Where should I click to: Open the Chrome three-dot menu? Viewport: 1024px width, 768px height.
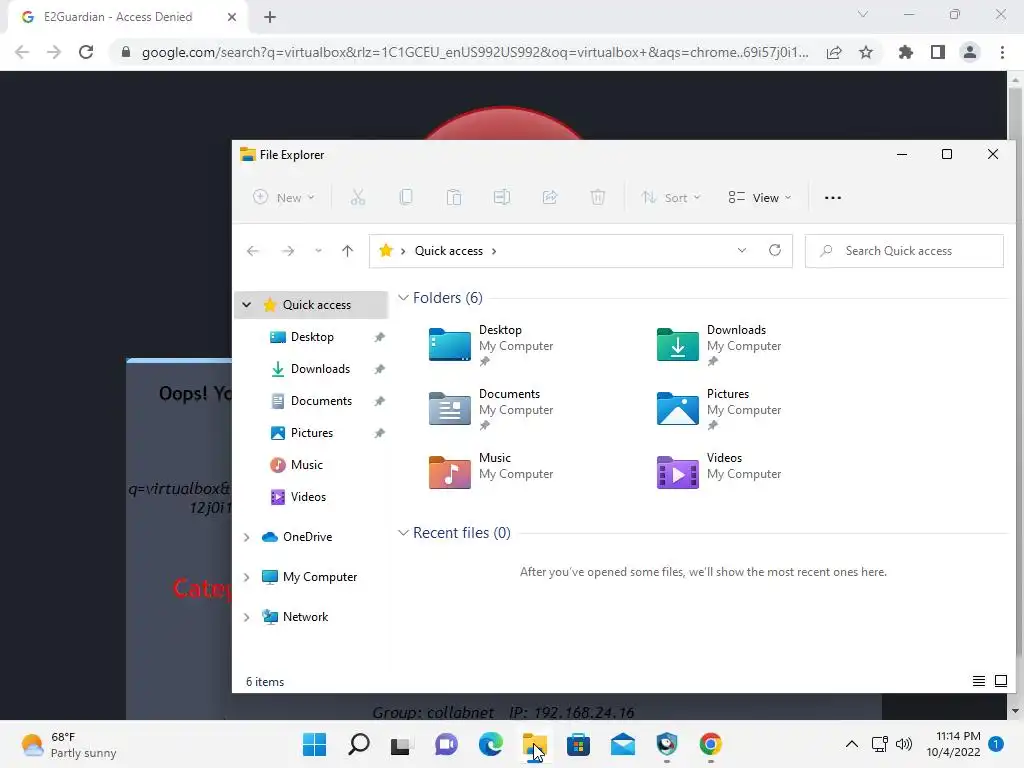[1002, 52]
